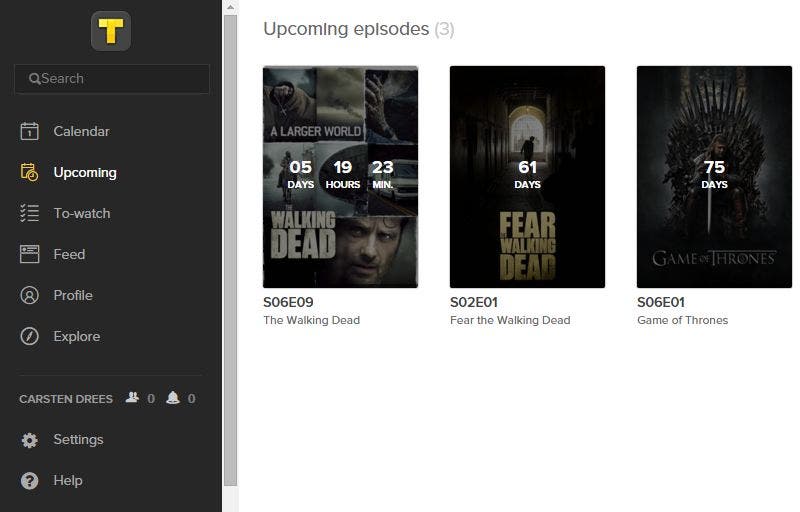Viewport: 800px width, 512px height.
Task: Click the Explore compass icon
Action: (29, 336)
